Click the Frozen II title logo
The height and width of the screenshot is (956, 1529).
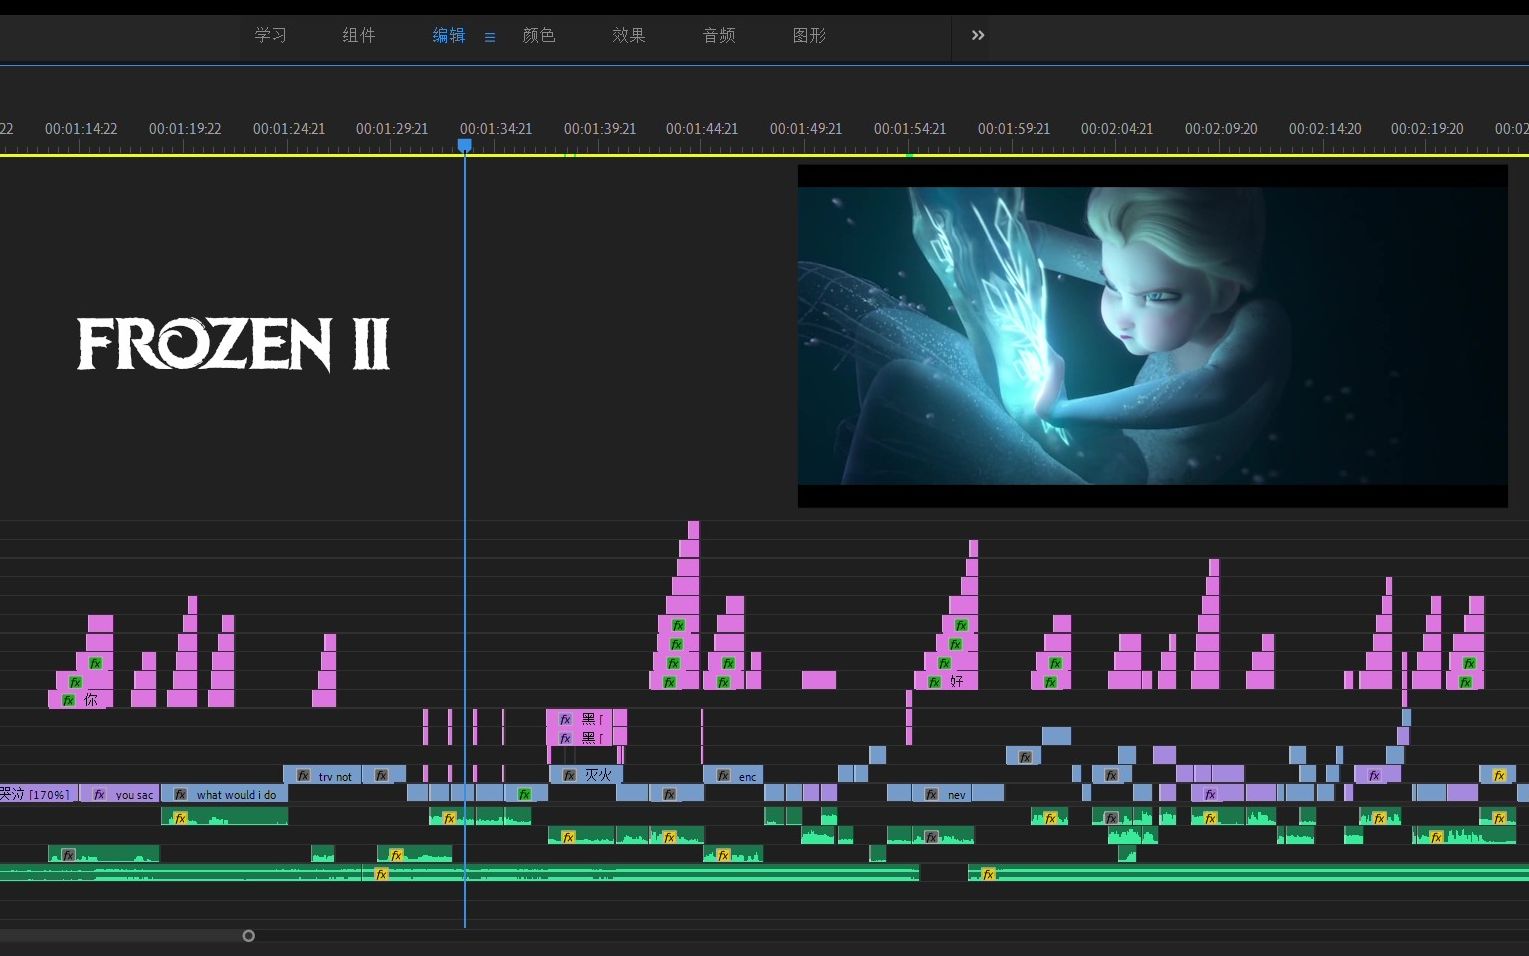pyautogui.click(x=233, y=345)
